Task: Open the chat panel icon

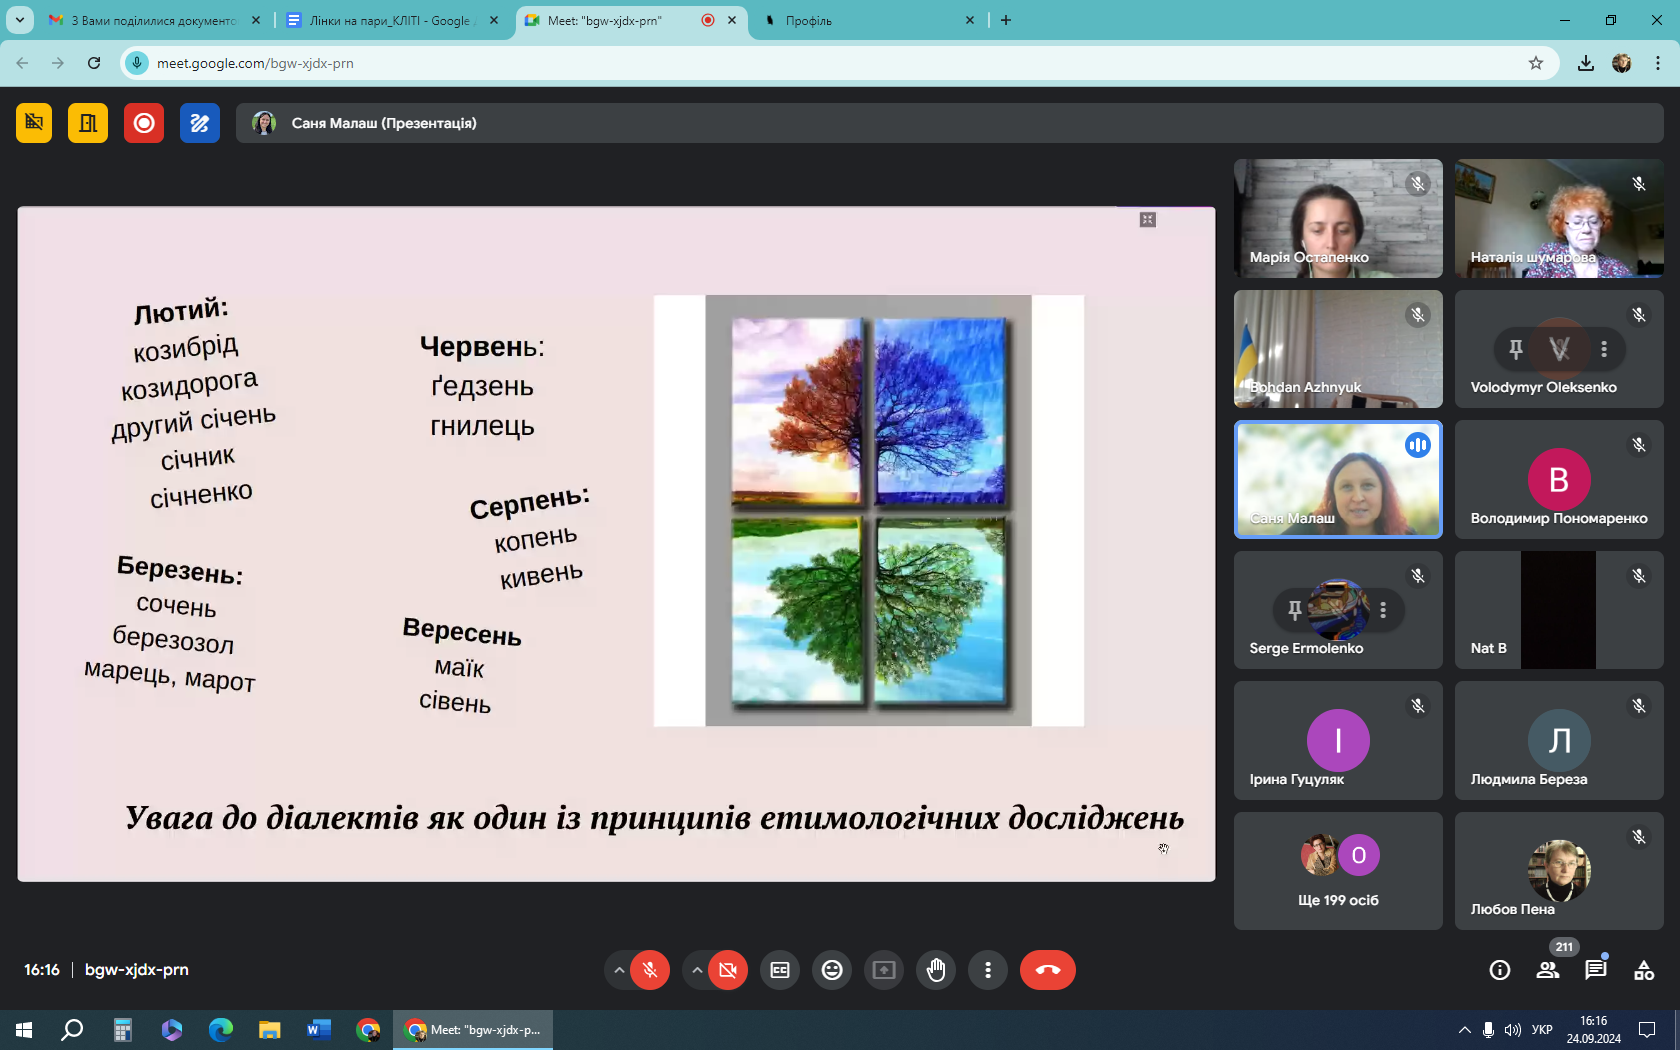Action: [1595, 970]
